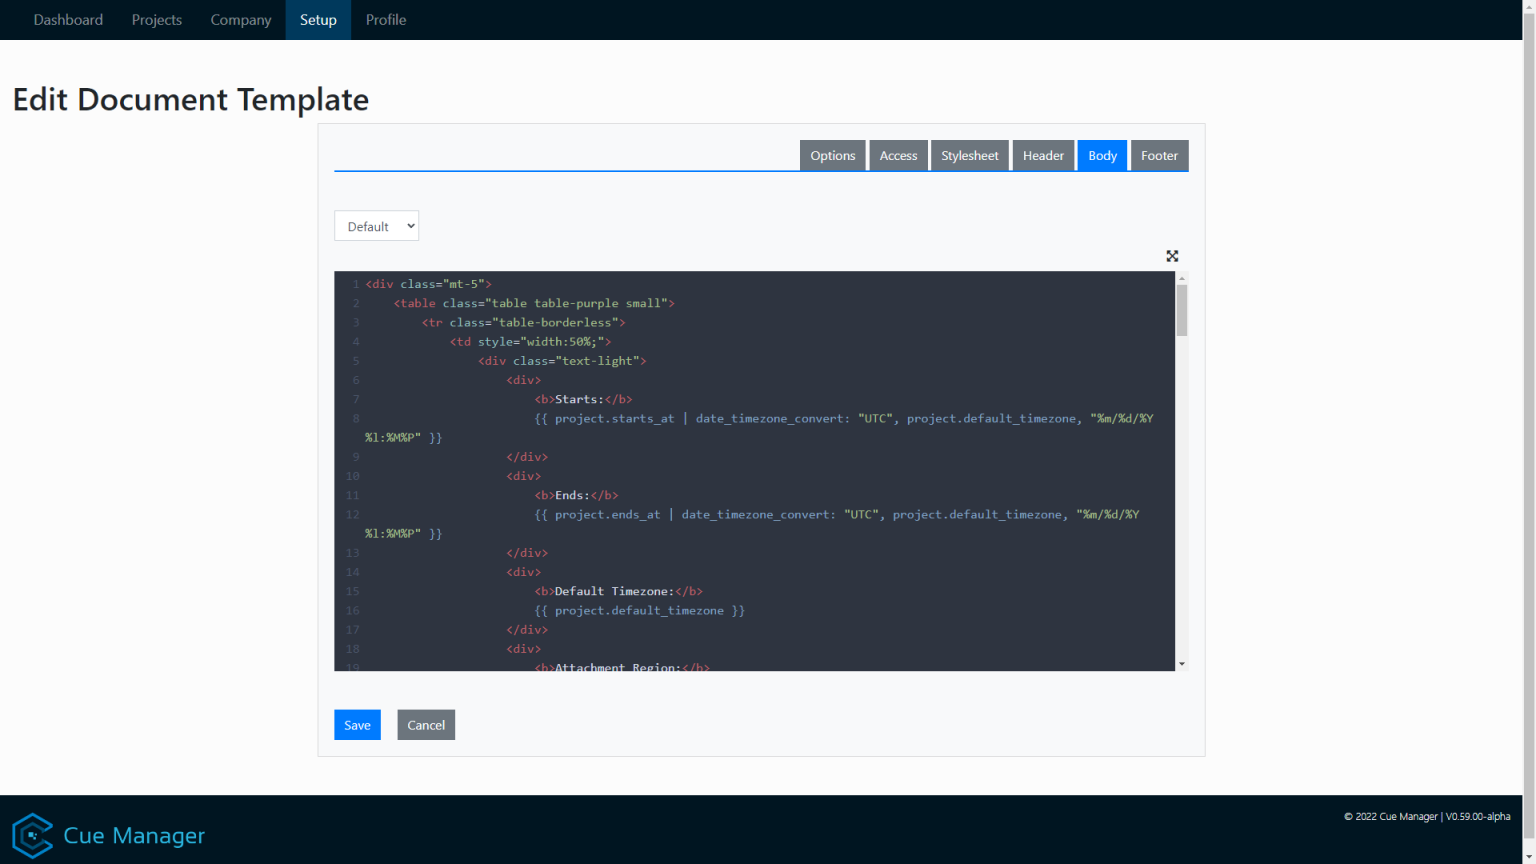The width and height of the screenshot is (1536, 864).
Task: Select the Setup menu item
Action: tap(318, 19)
